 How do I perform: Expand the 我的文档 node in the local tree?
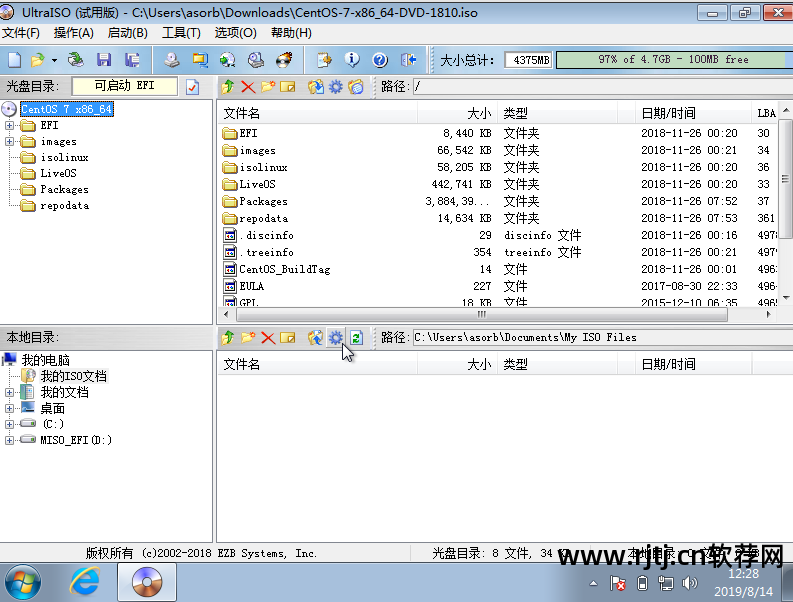click(x=10, y=392)
